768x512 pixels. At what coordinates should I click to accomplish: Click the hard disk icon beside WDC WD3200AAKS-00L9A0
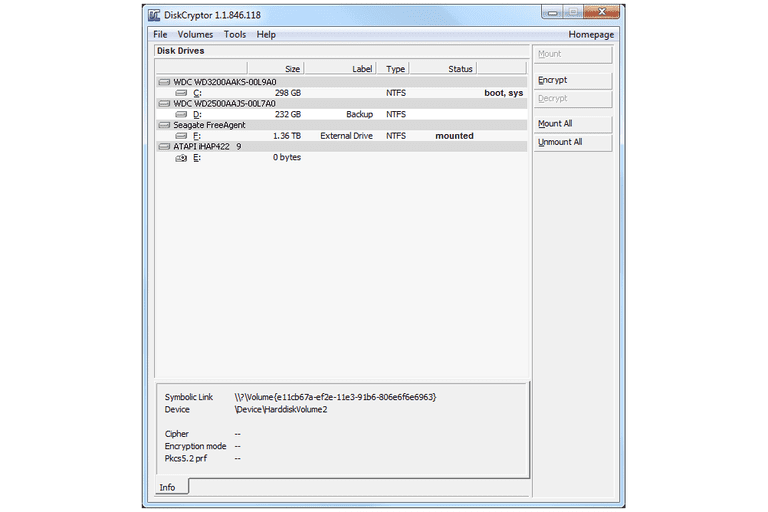point(165,82)
